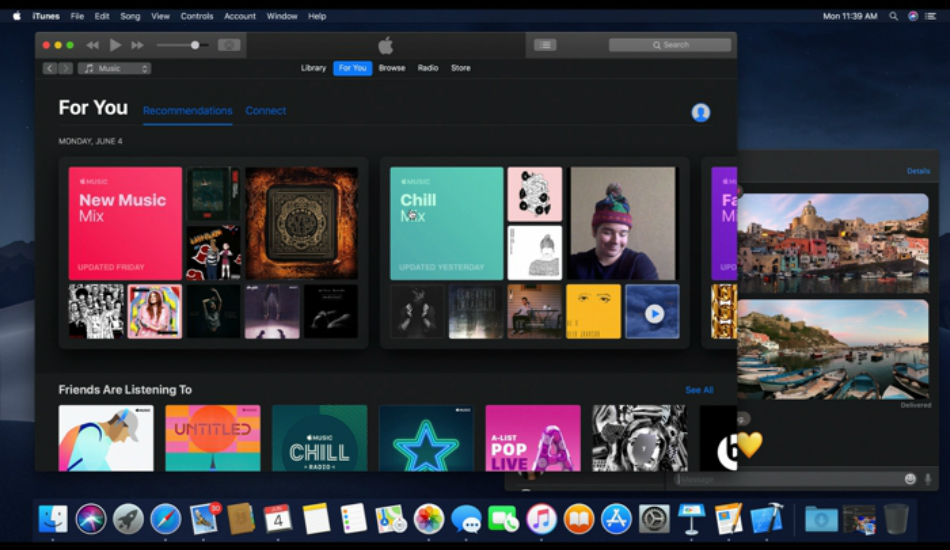Click the iTunes Search field
Viewport: 950px width, 550px height.
[670, 45]
